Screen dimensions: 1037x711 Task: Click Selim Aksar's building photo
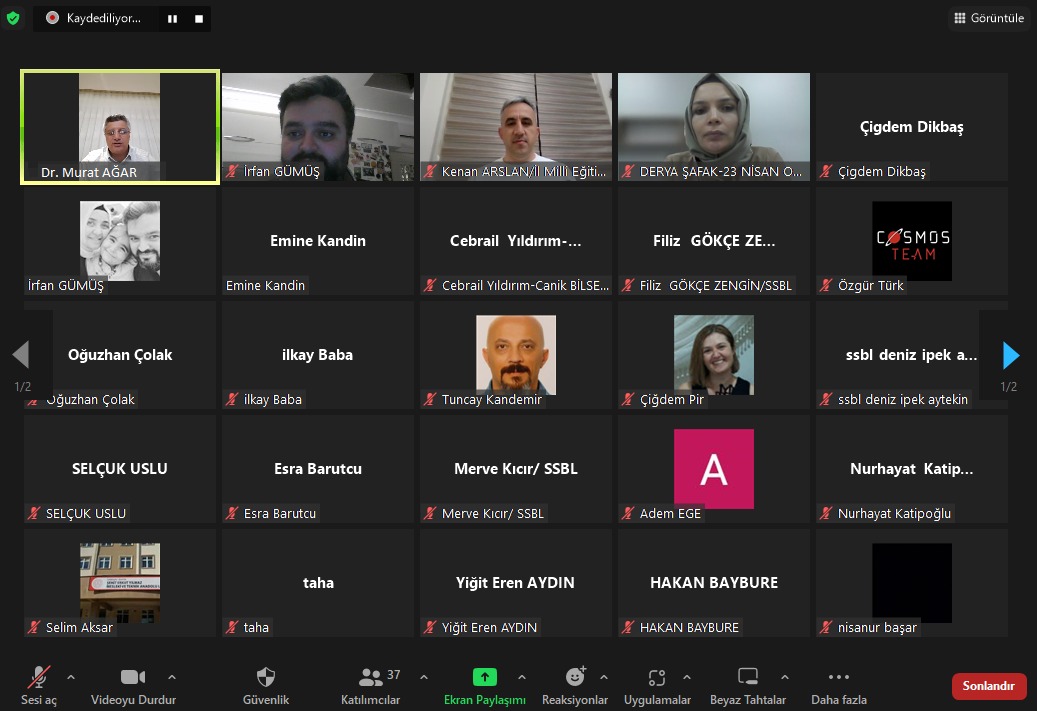(120, 583)
